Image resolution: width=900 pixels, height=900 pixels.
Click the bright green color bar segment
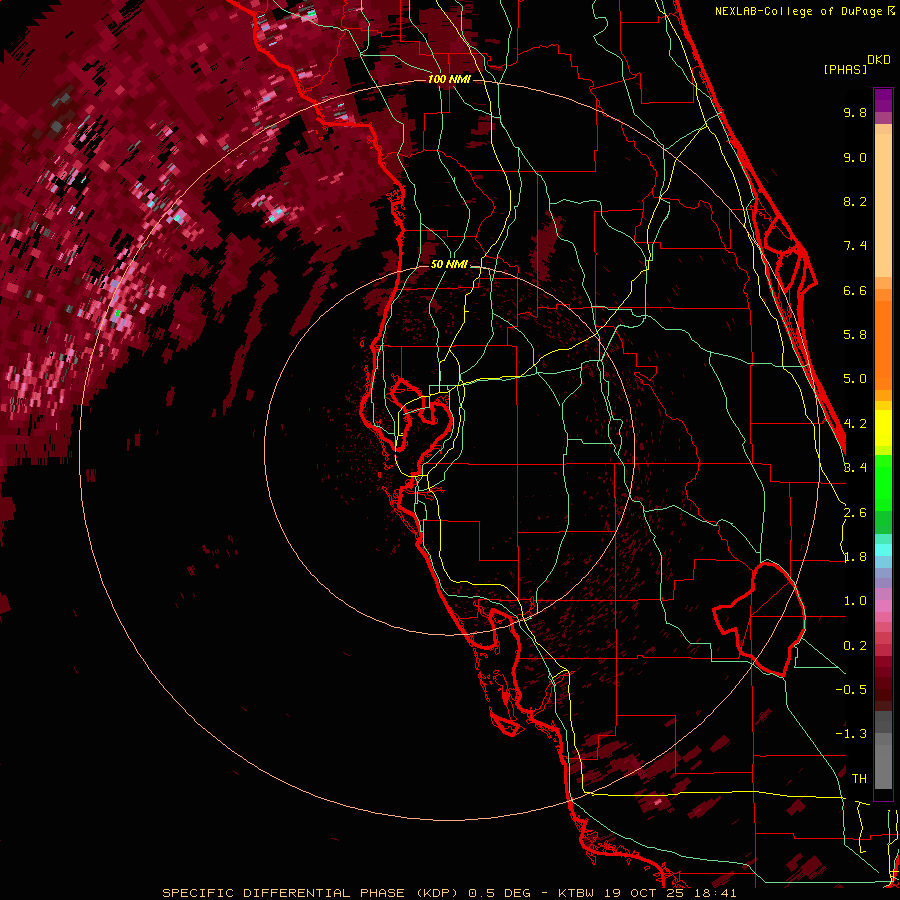click(883, 482)
